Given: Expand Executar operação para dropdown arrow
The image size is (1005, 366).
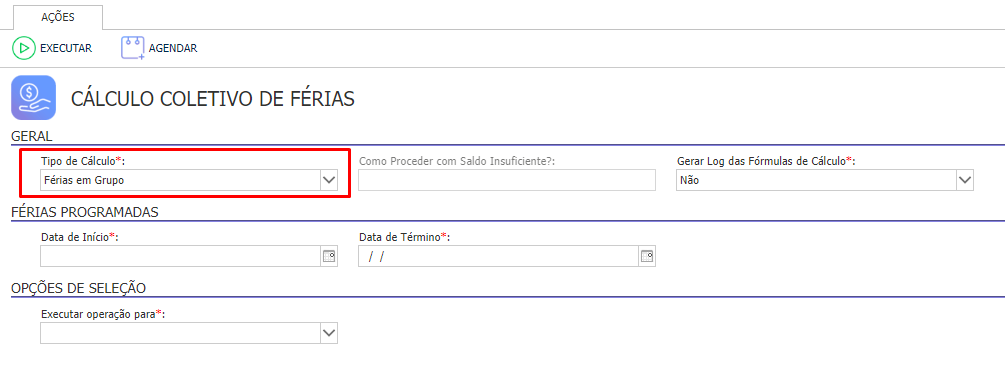Looking at the screenshot, I should tap(329, 333).
